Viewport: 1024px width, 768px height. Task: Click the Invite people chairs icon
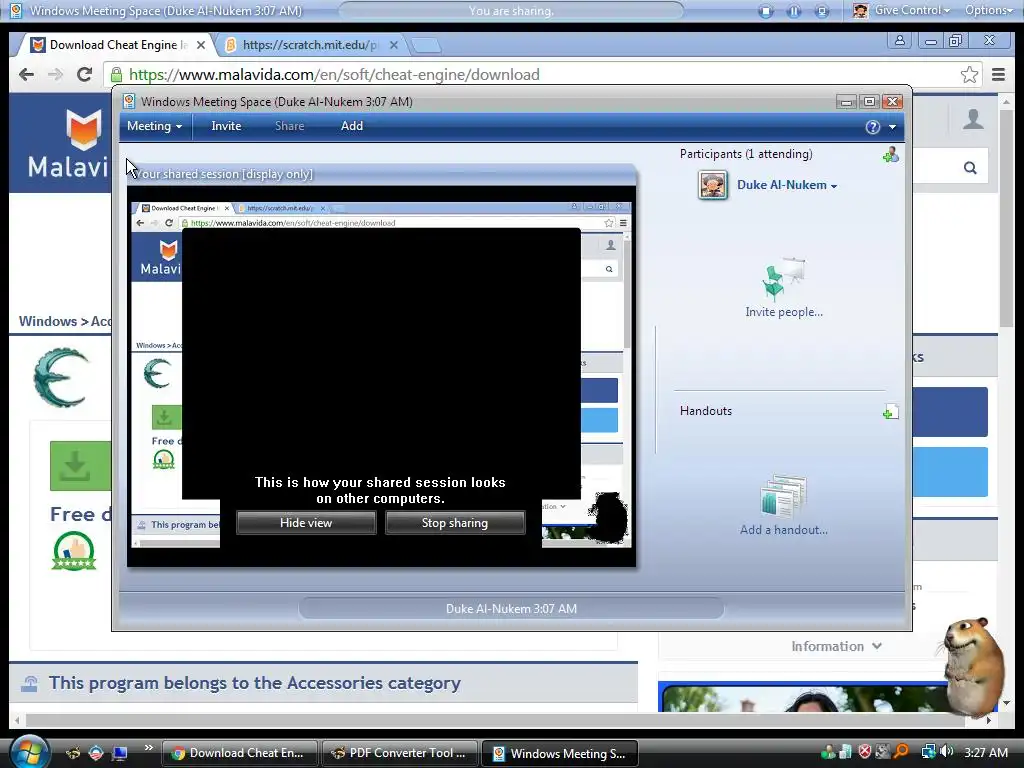coord(783,279)
